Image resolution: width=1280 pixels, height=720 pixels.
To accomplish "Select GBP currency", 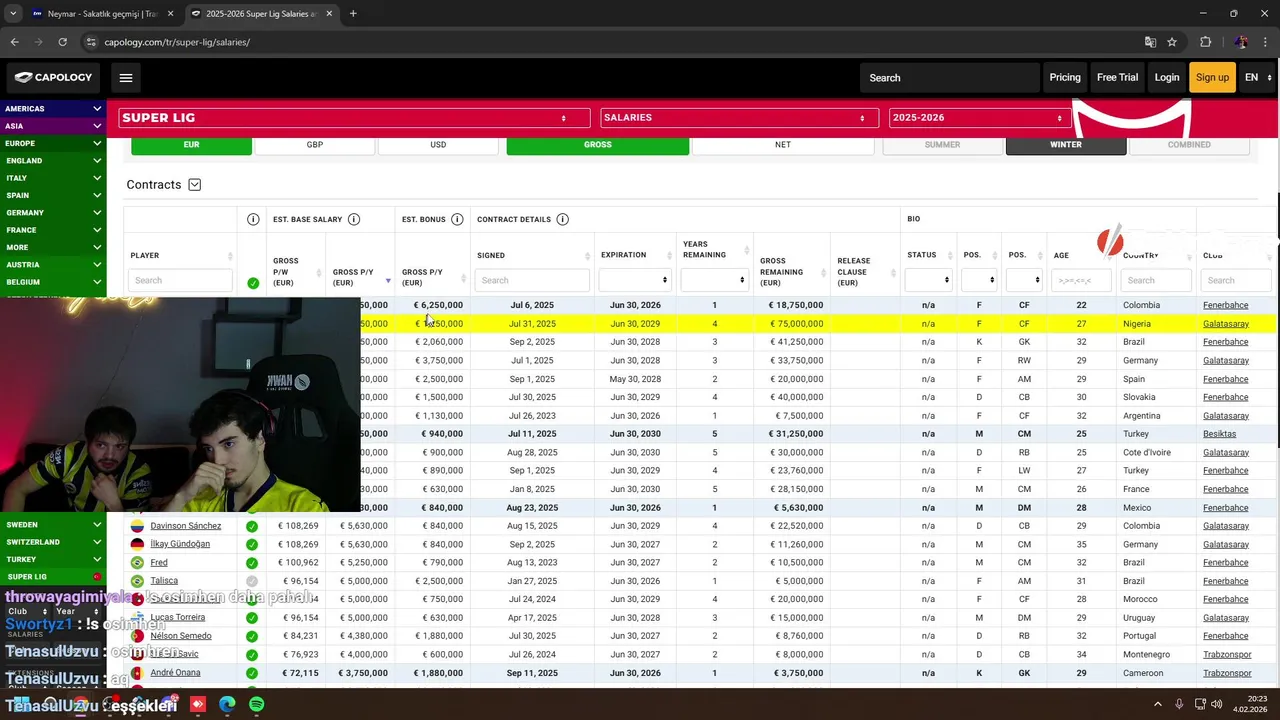I will pyautogui.click(x=315, y=145).
